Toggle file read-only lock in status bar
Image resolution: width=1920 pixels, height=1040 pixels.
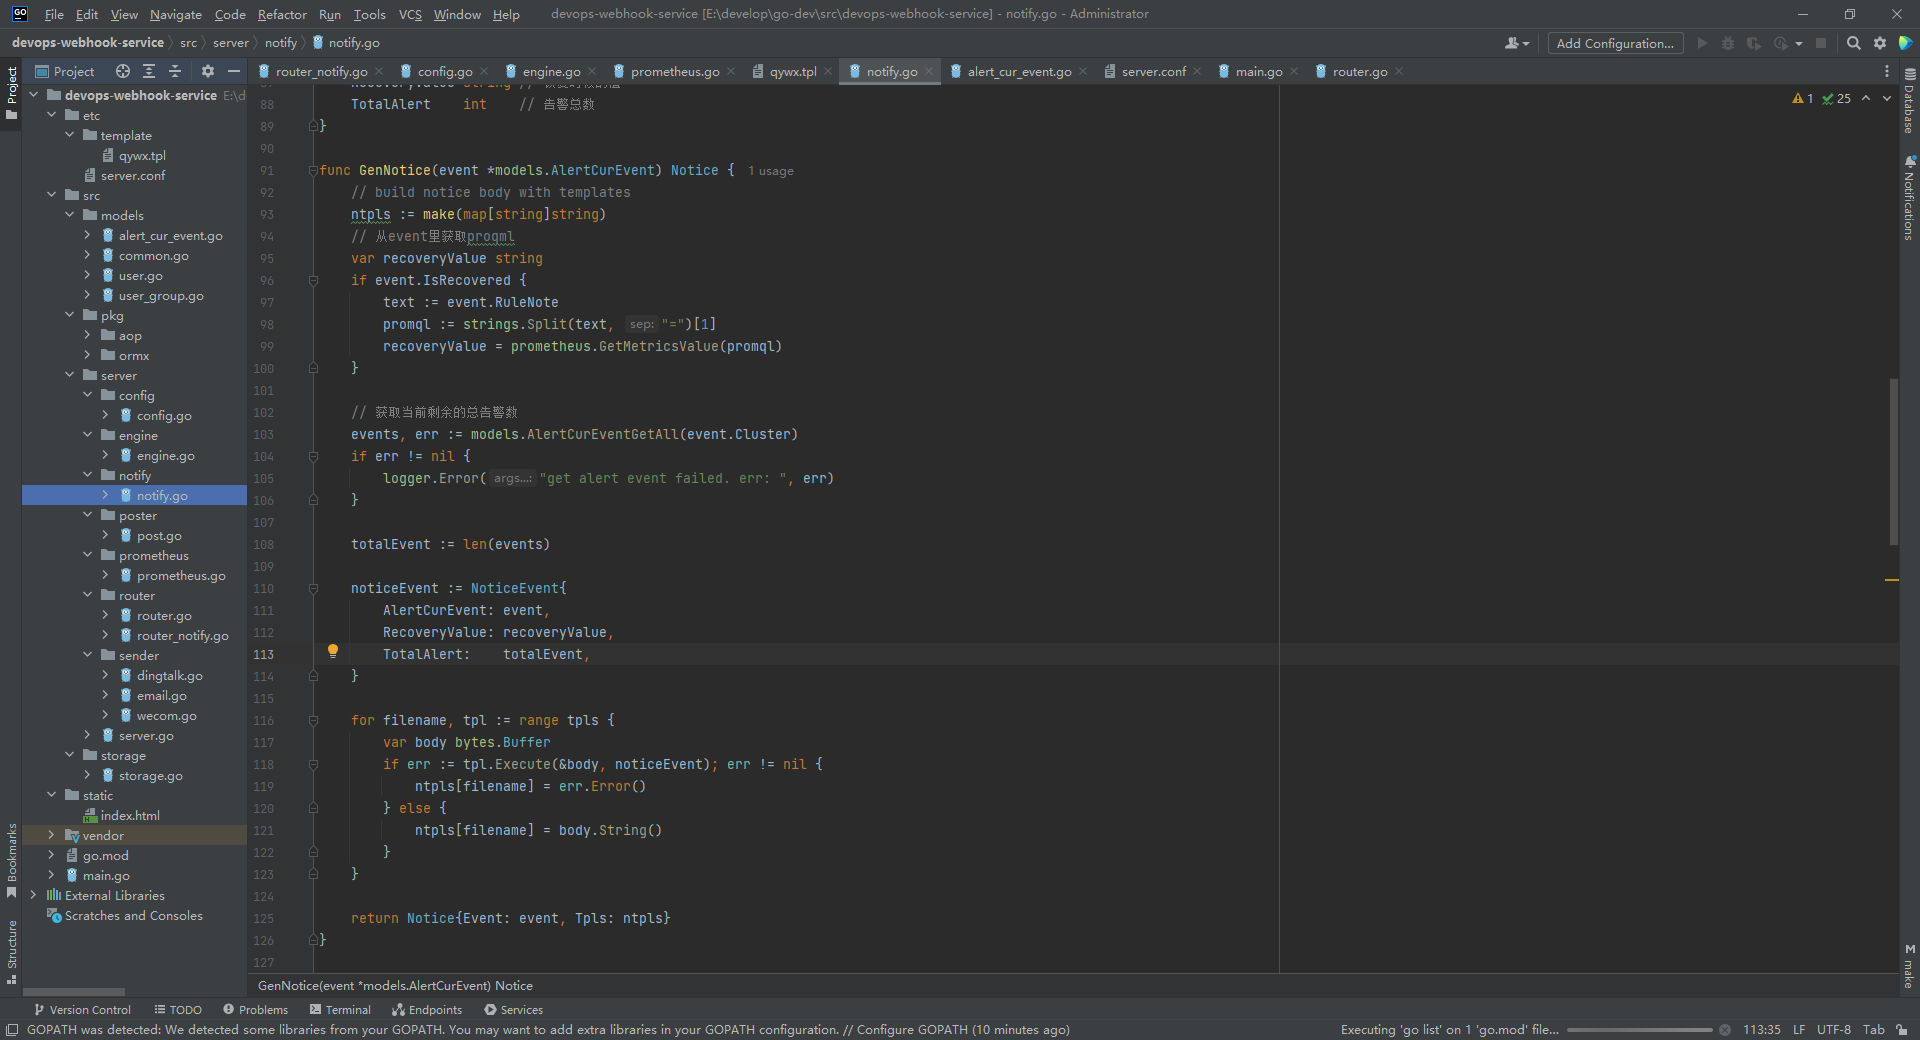tap(1902, 1029)
